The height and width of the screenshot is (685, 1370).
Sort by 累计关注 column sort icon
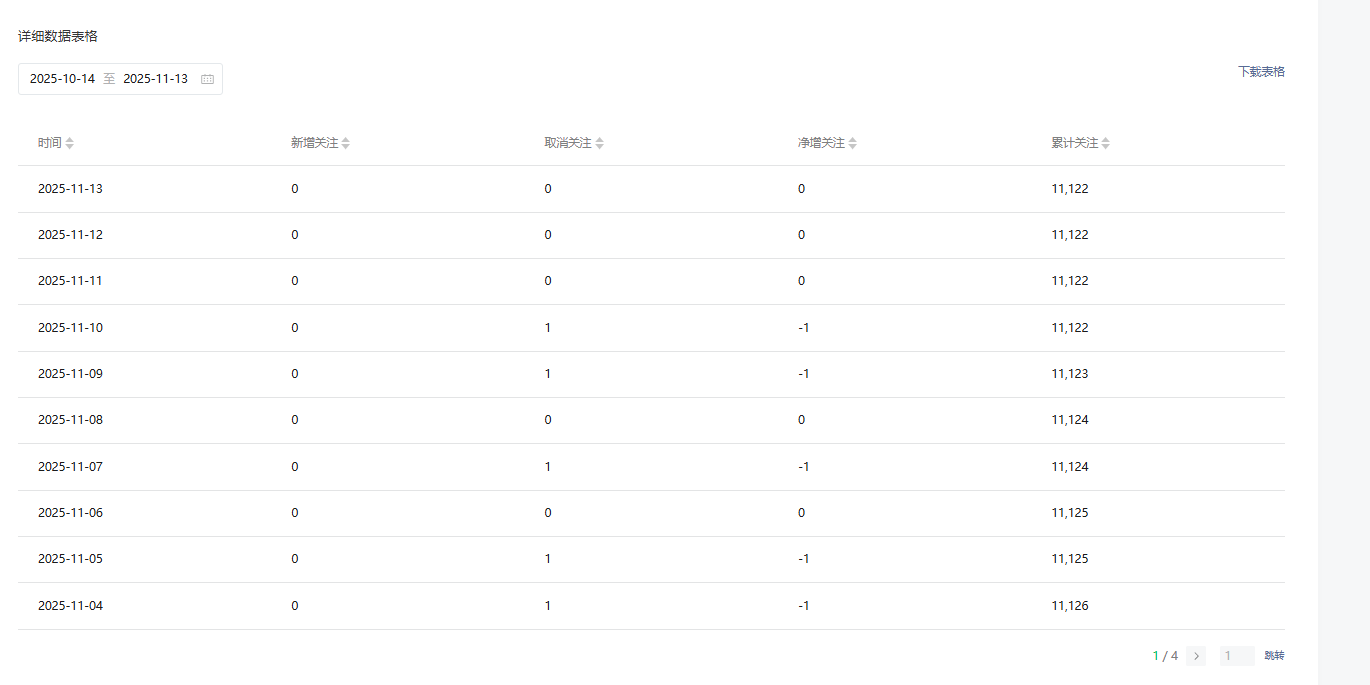click(x=1106, y=143)
